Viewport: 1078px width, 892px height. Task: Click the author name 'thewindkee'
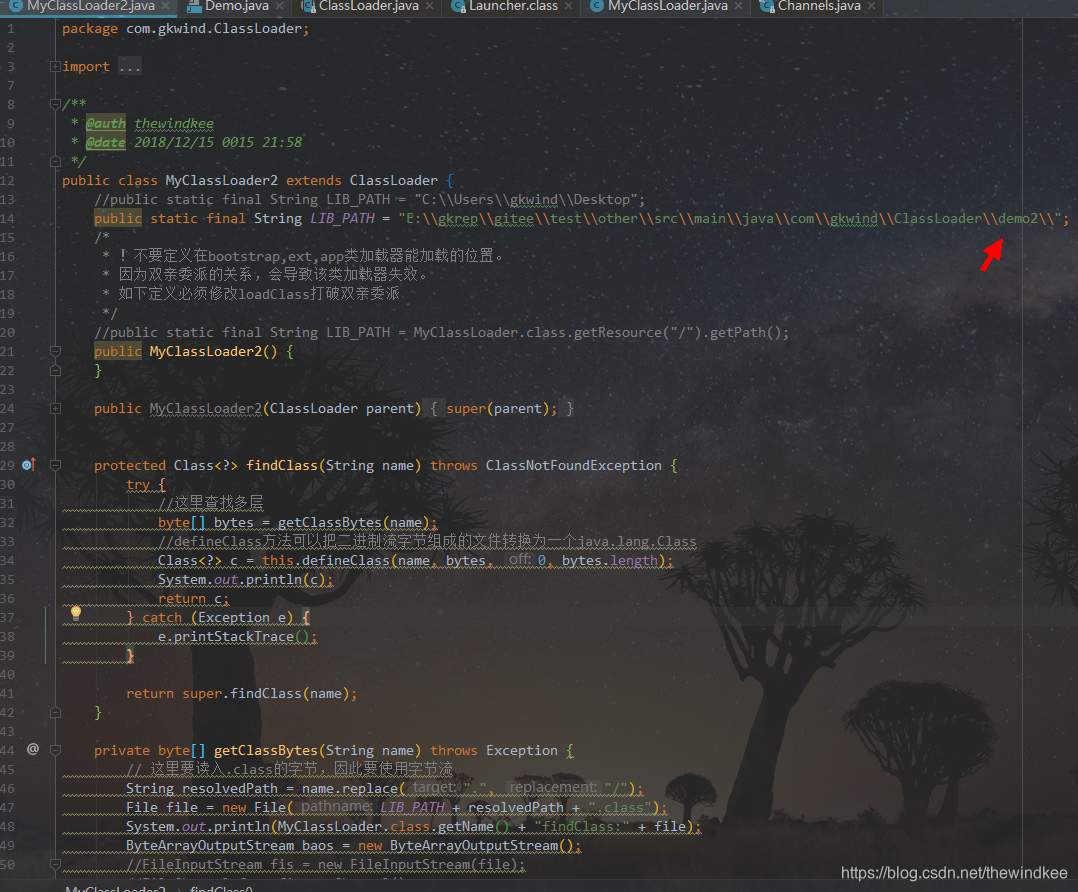tap(174, 124)
